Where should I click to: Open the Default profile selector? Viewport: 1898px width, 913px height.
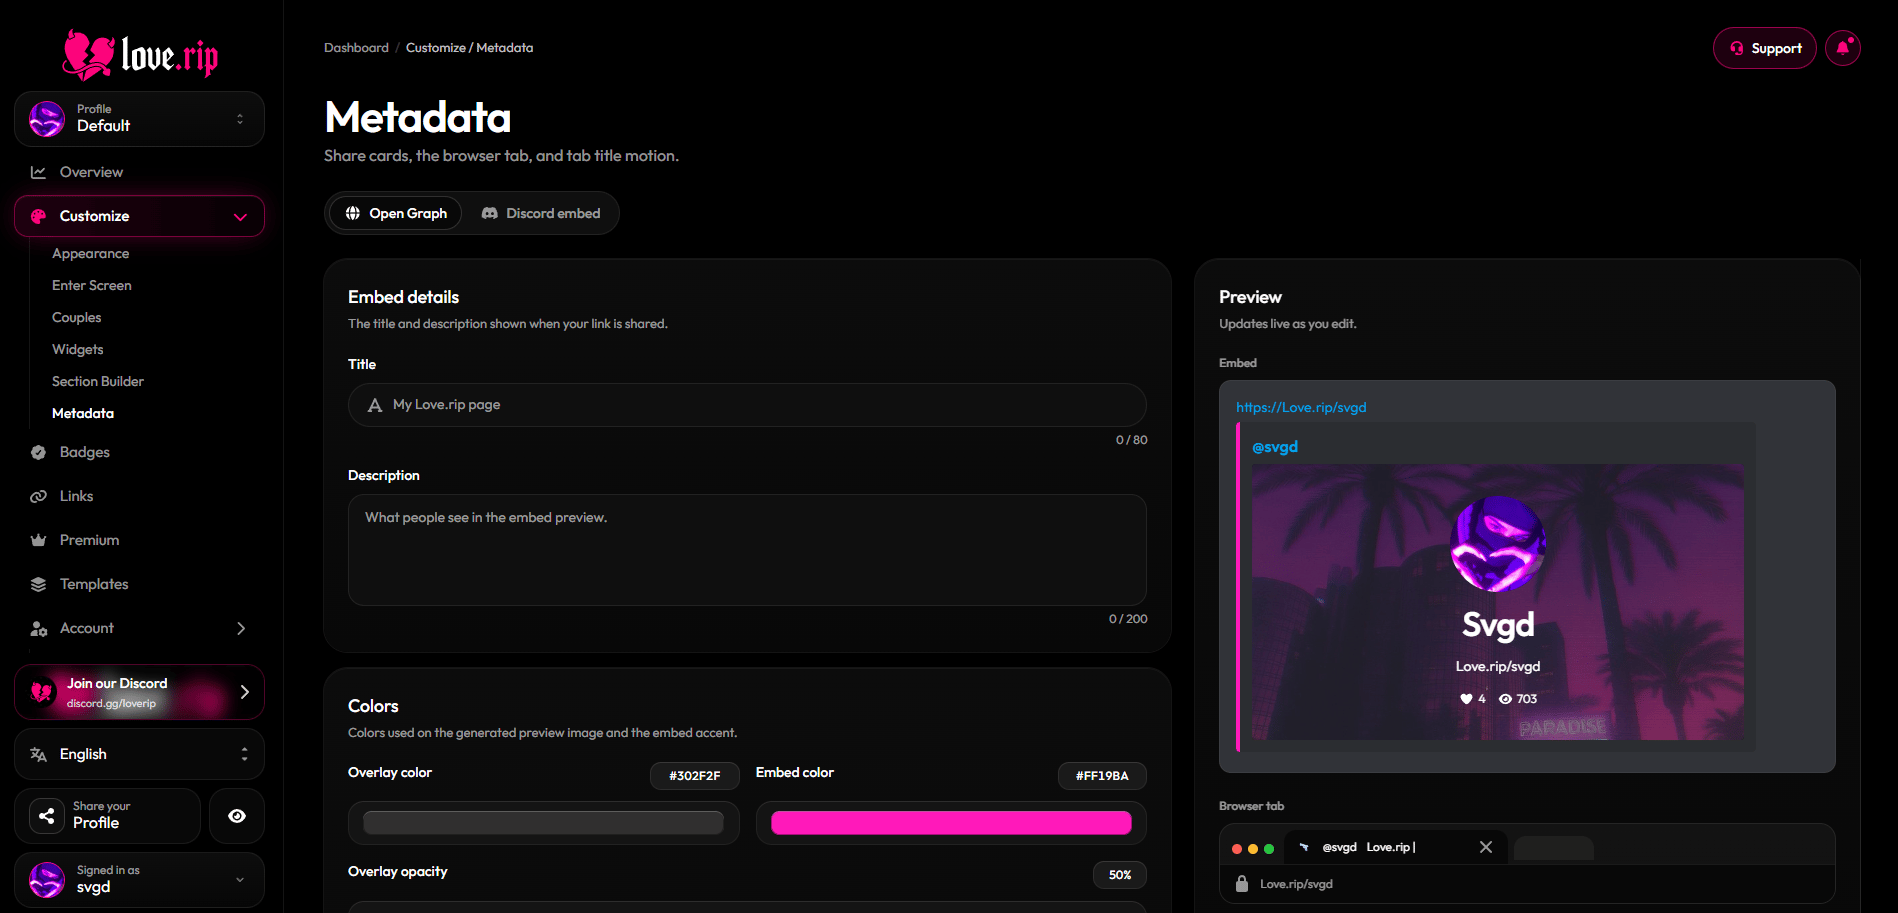point(139,119)
